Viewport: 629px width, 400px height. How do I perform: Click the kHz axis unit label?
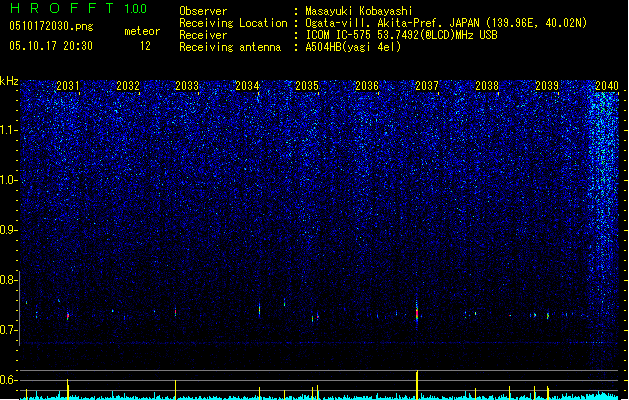click(x=9, y=81)
